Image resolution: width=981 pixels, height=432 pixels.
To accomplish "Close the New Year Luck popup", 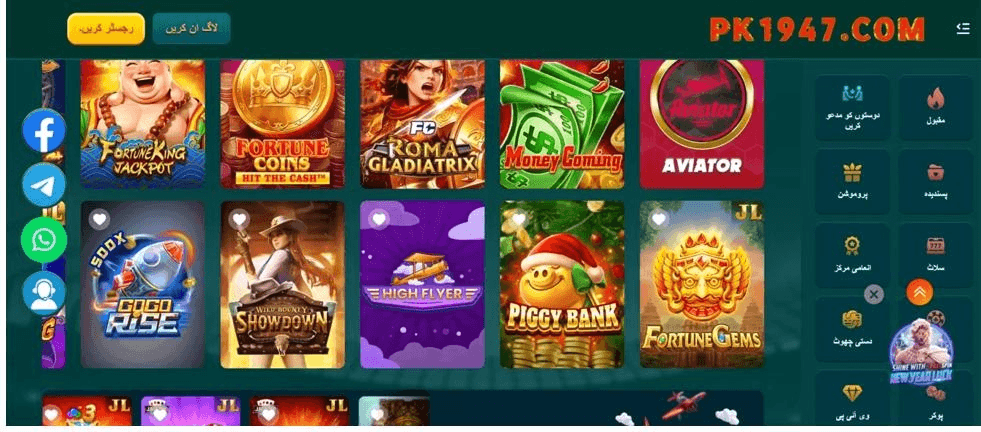I will tap(874, 294).
